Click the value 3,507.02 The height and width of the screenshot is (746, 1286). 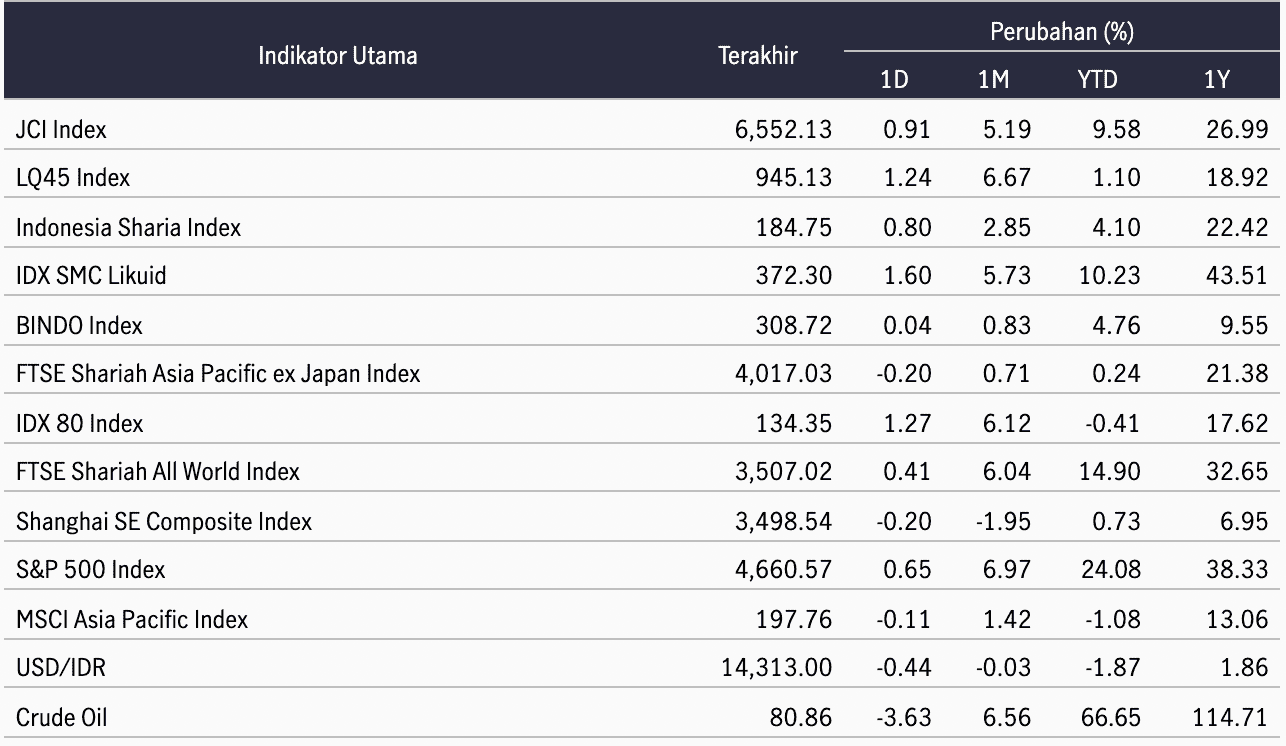click(x=784, y=471)
